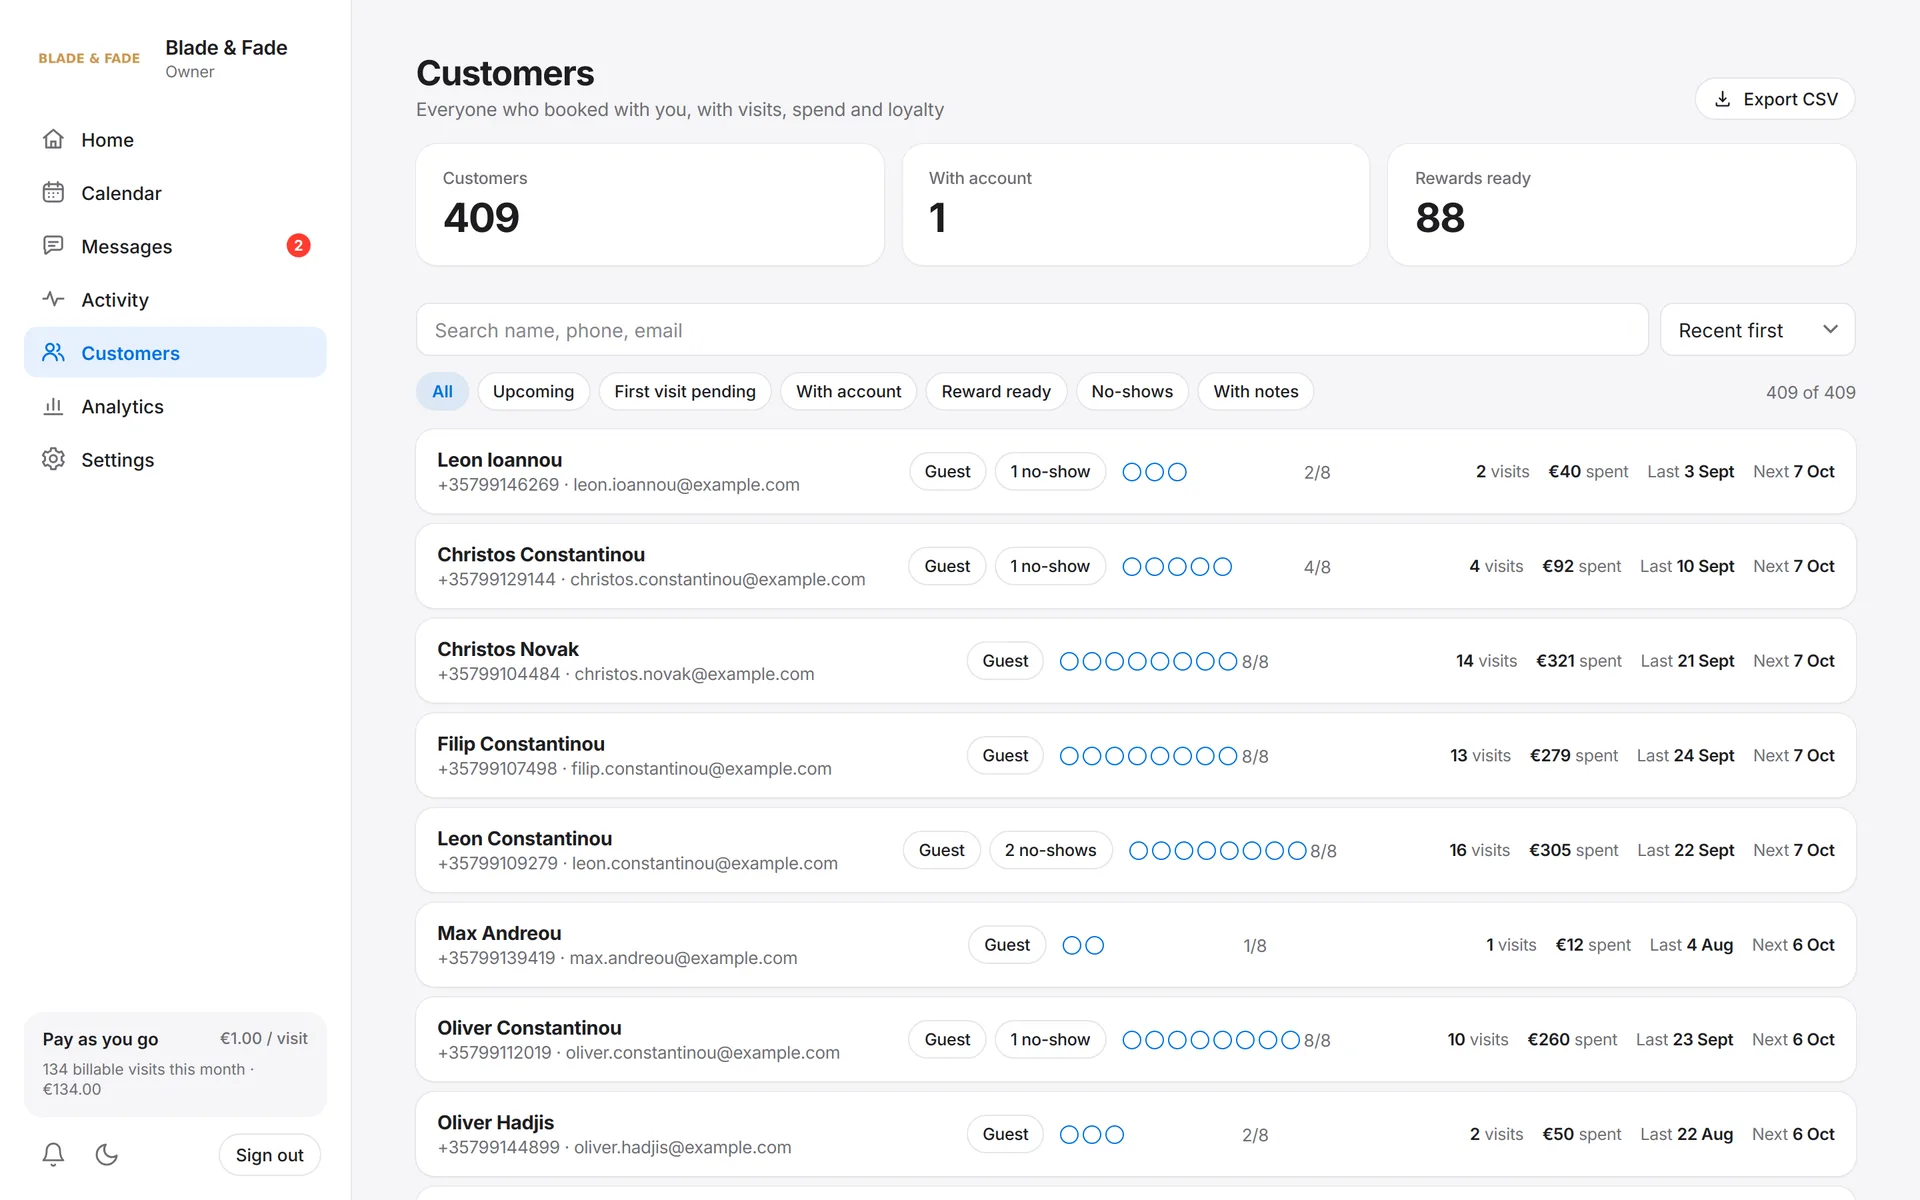Click the Rewards ready 88 card
The height and width of the screenshot is (1200, 1920).
pos(1621,205)
